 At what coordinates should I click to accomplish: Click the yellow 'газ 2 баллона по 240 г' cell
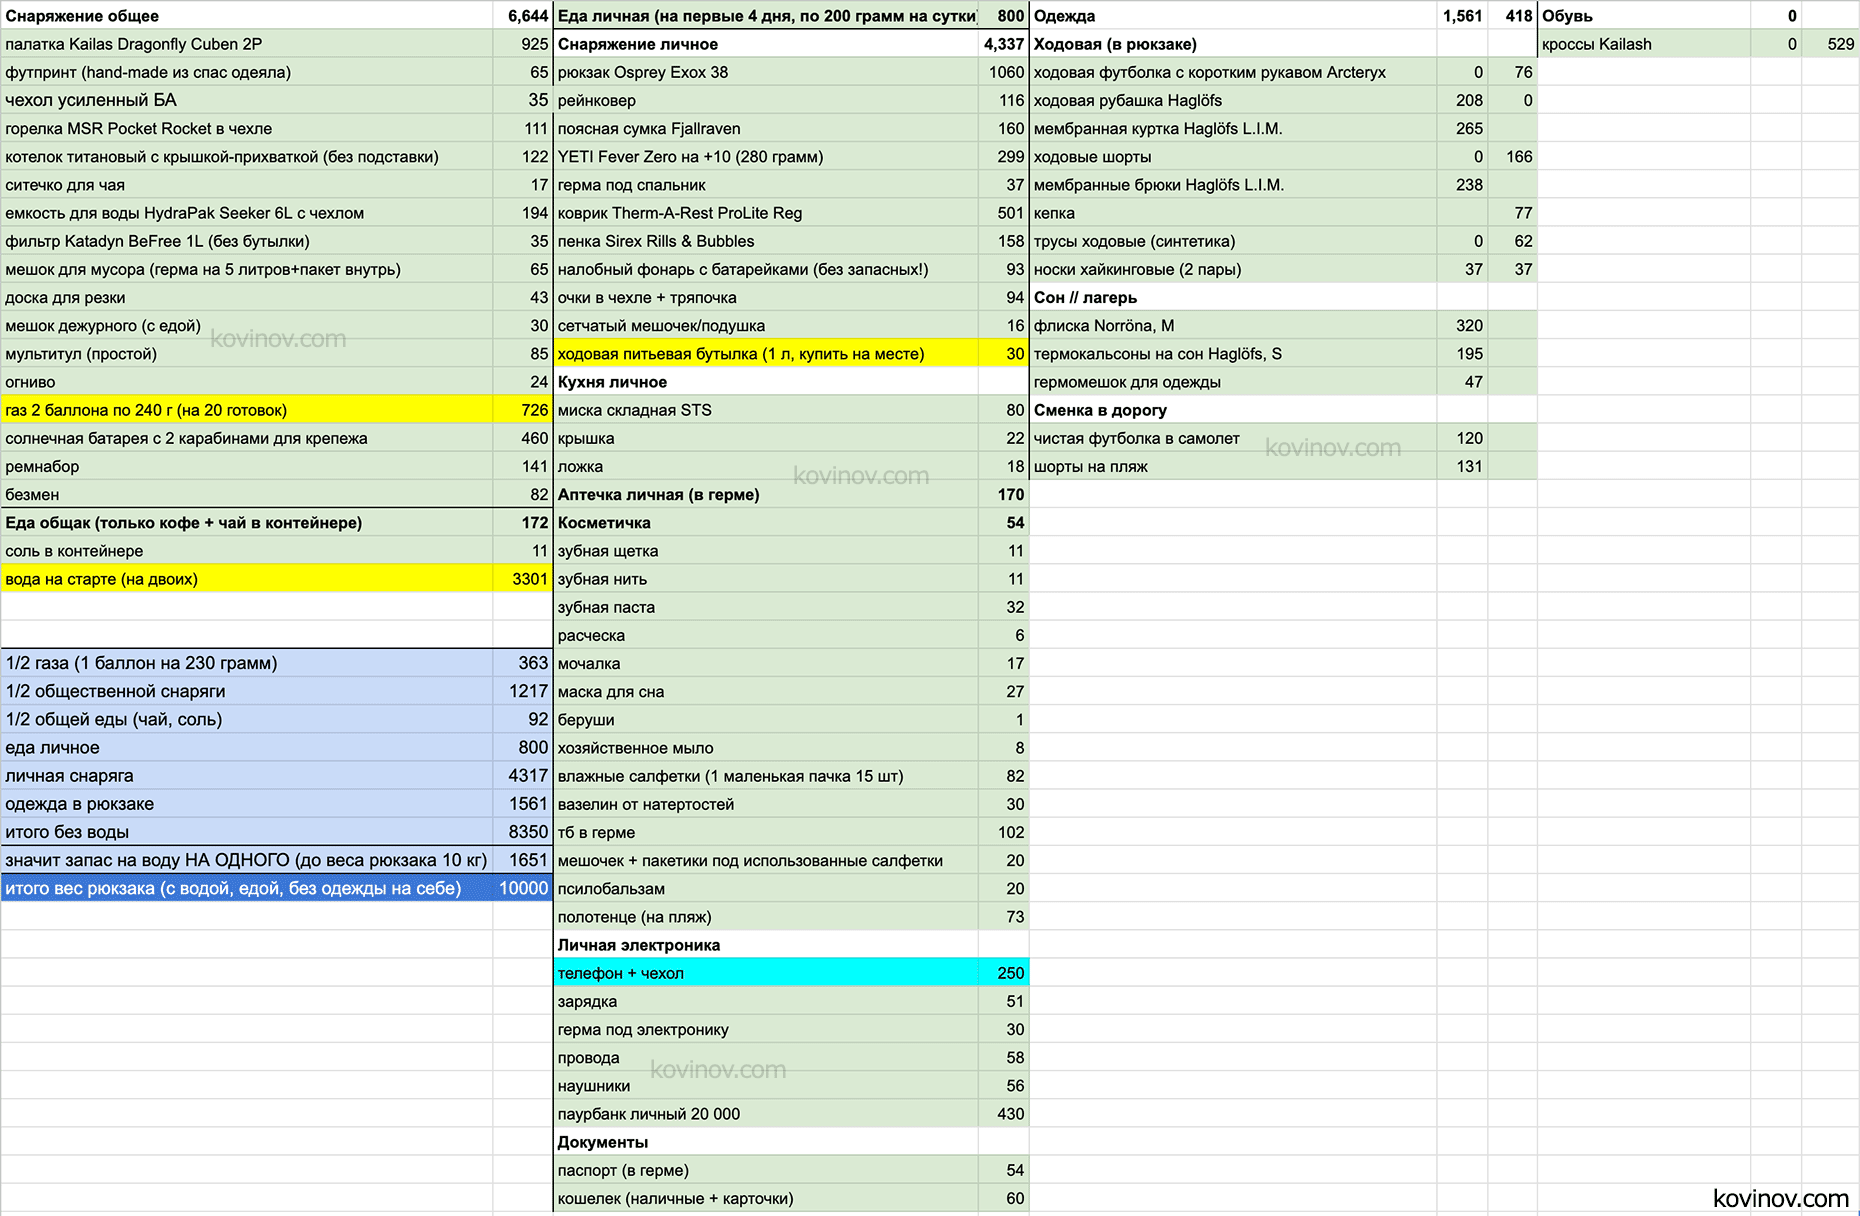247,410
